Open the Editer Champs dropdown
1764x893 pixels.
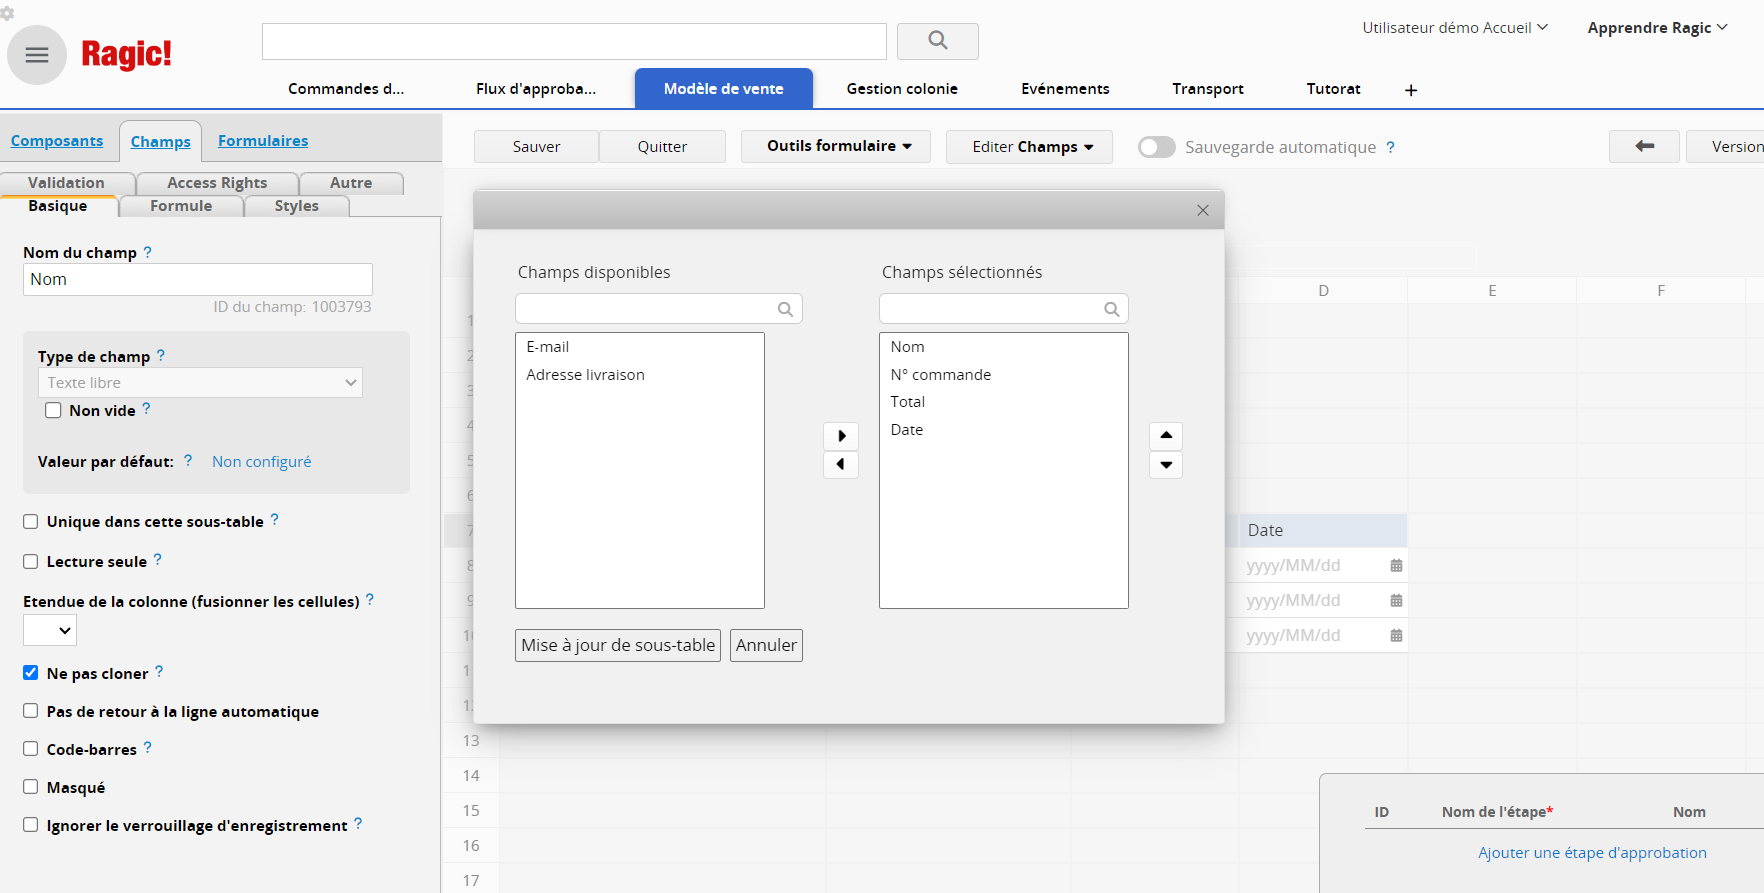tap(1029, 146)
